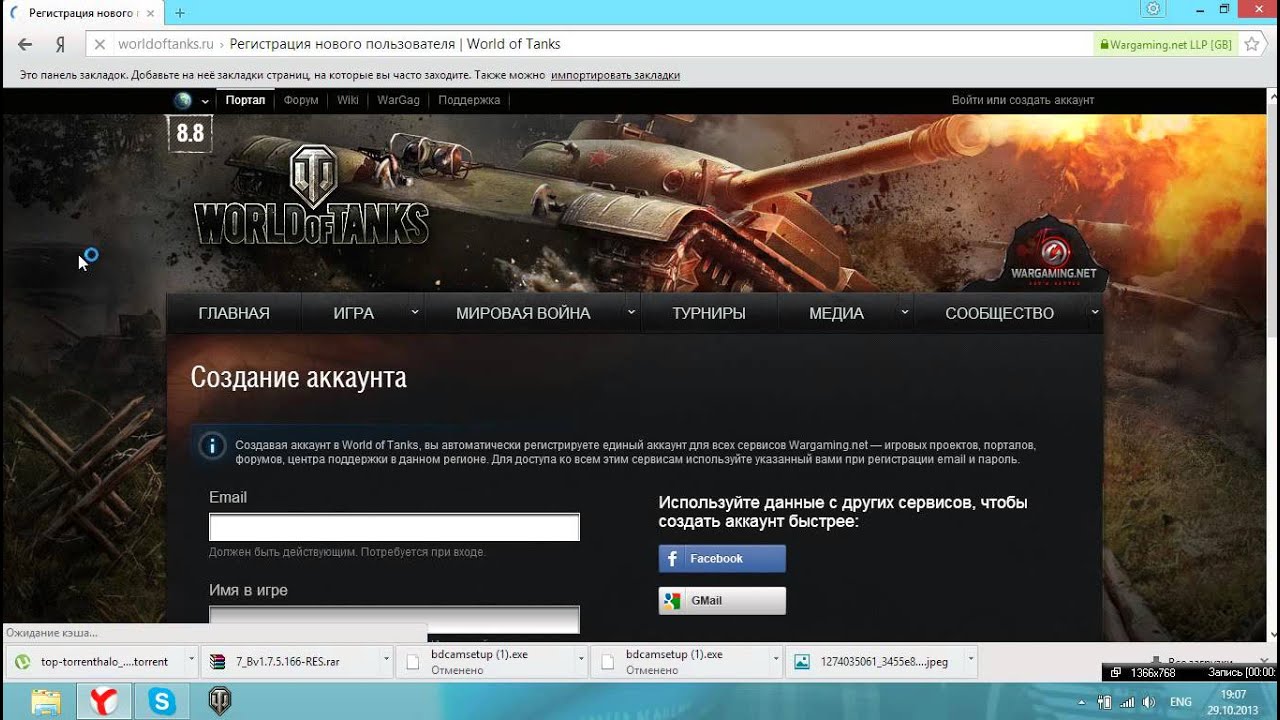
Task: Register using the GMail button
Action: point(722,600)
